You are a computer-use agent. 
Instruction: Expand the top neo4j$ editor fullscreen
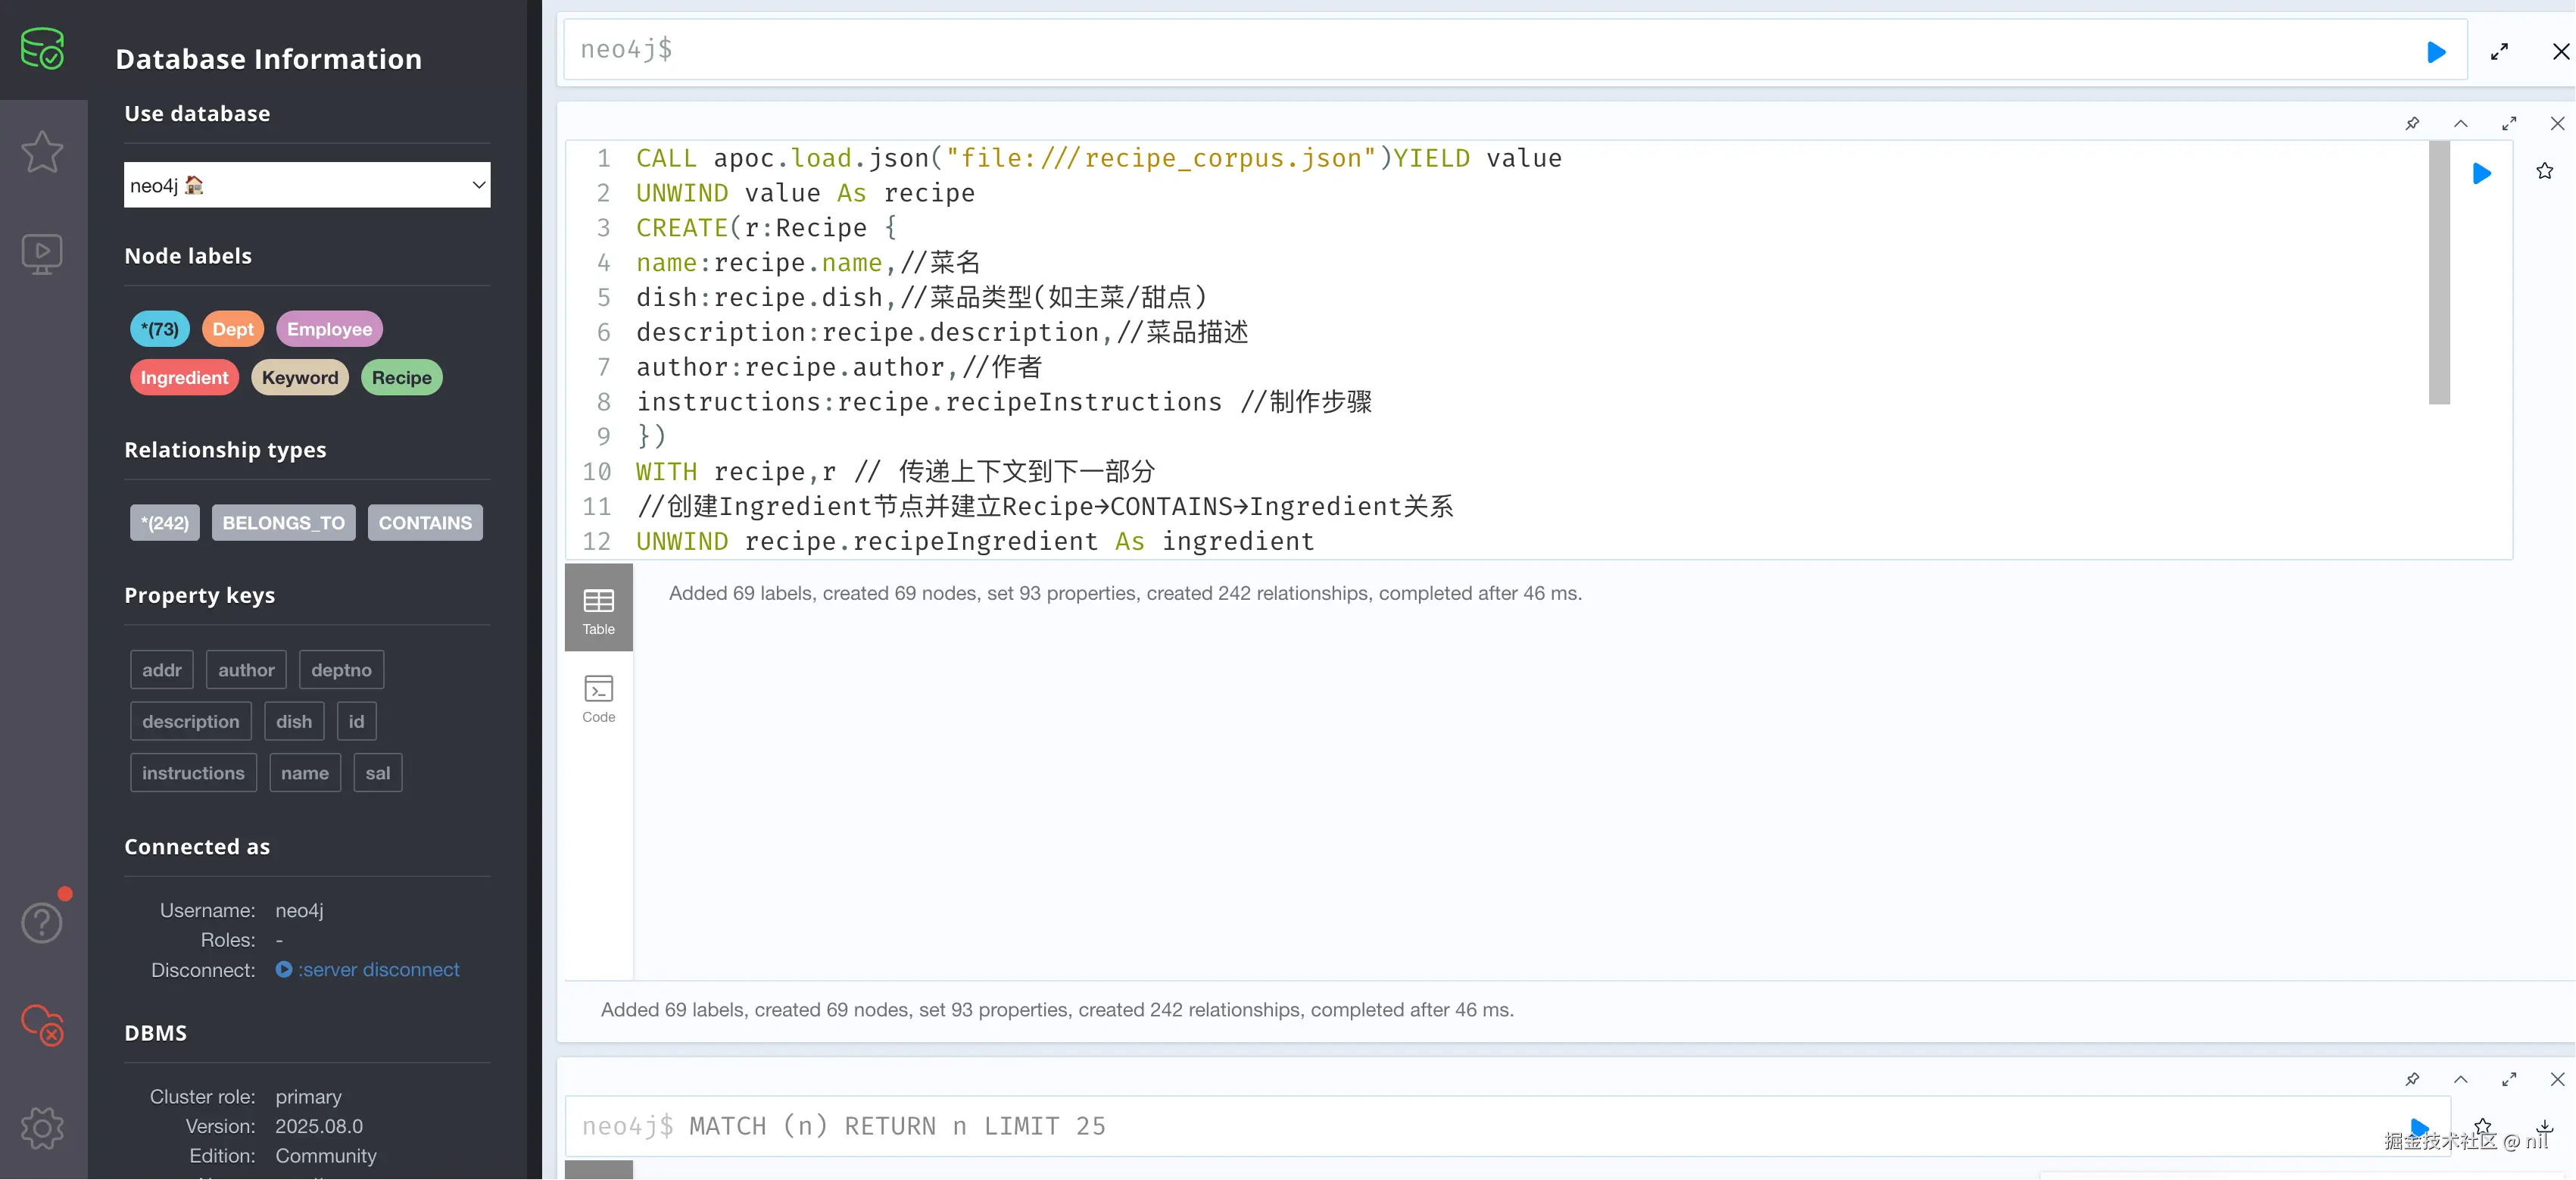pyautogui.click(x=2499, y=52)
